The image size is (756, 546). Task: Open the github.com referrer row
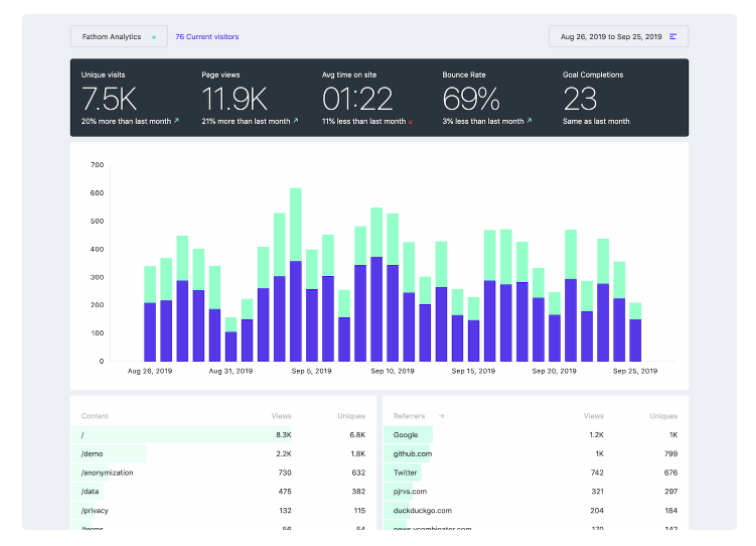tap(535, 453)
